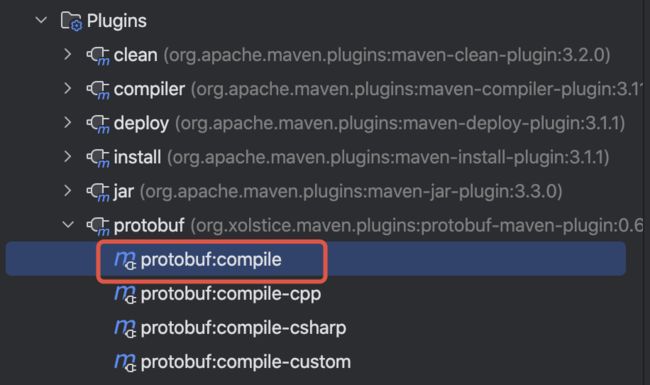This screenshot has height=385, width=650.
Task: Click the protobuf:compile goal icon
Action: point(125,260)
